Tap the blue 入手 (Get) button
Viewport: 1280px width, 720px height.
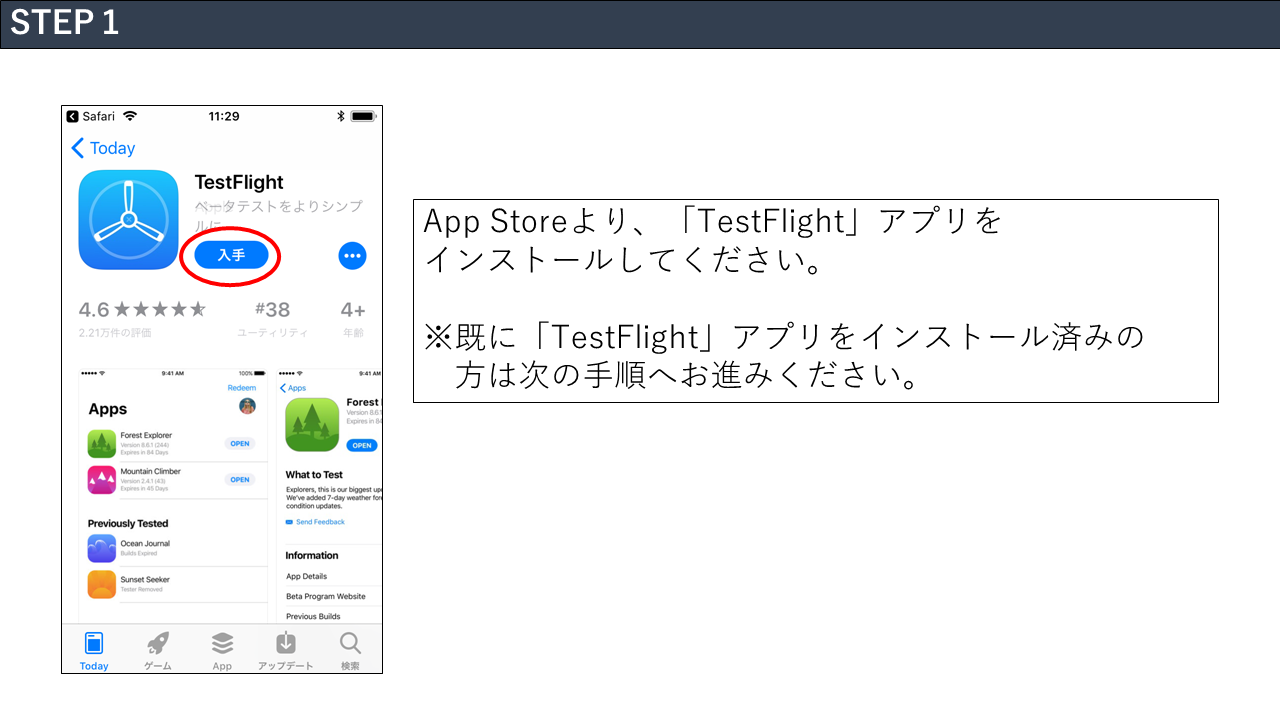(231, 255)
